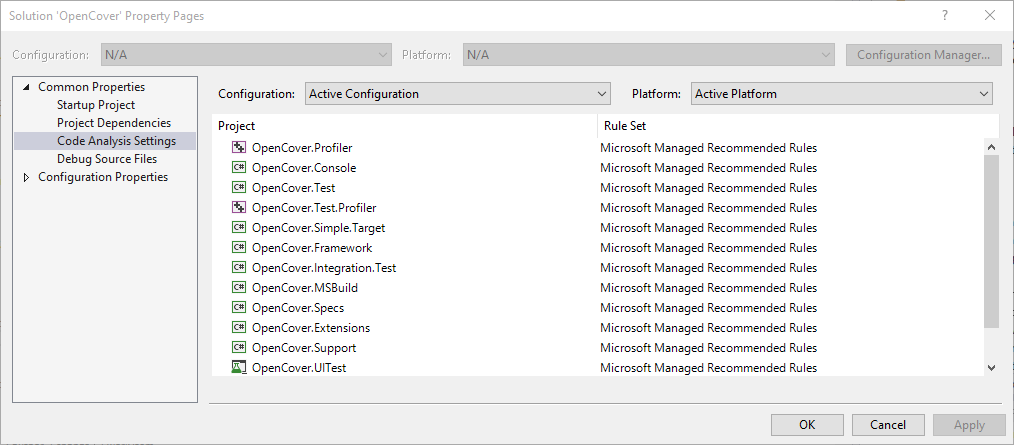Expand the Configuration Properties tree node
1014x445 pixels.
pos(26,177)
